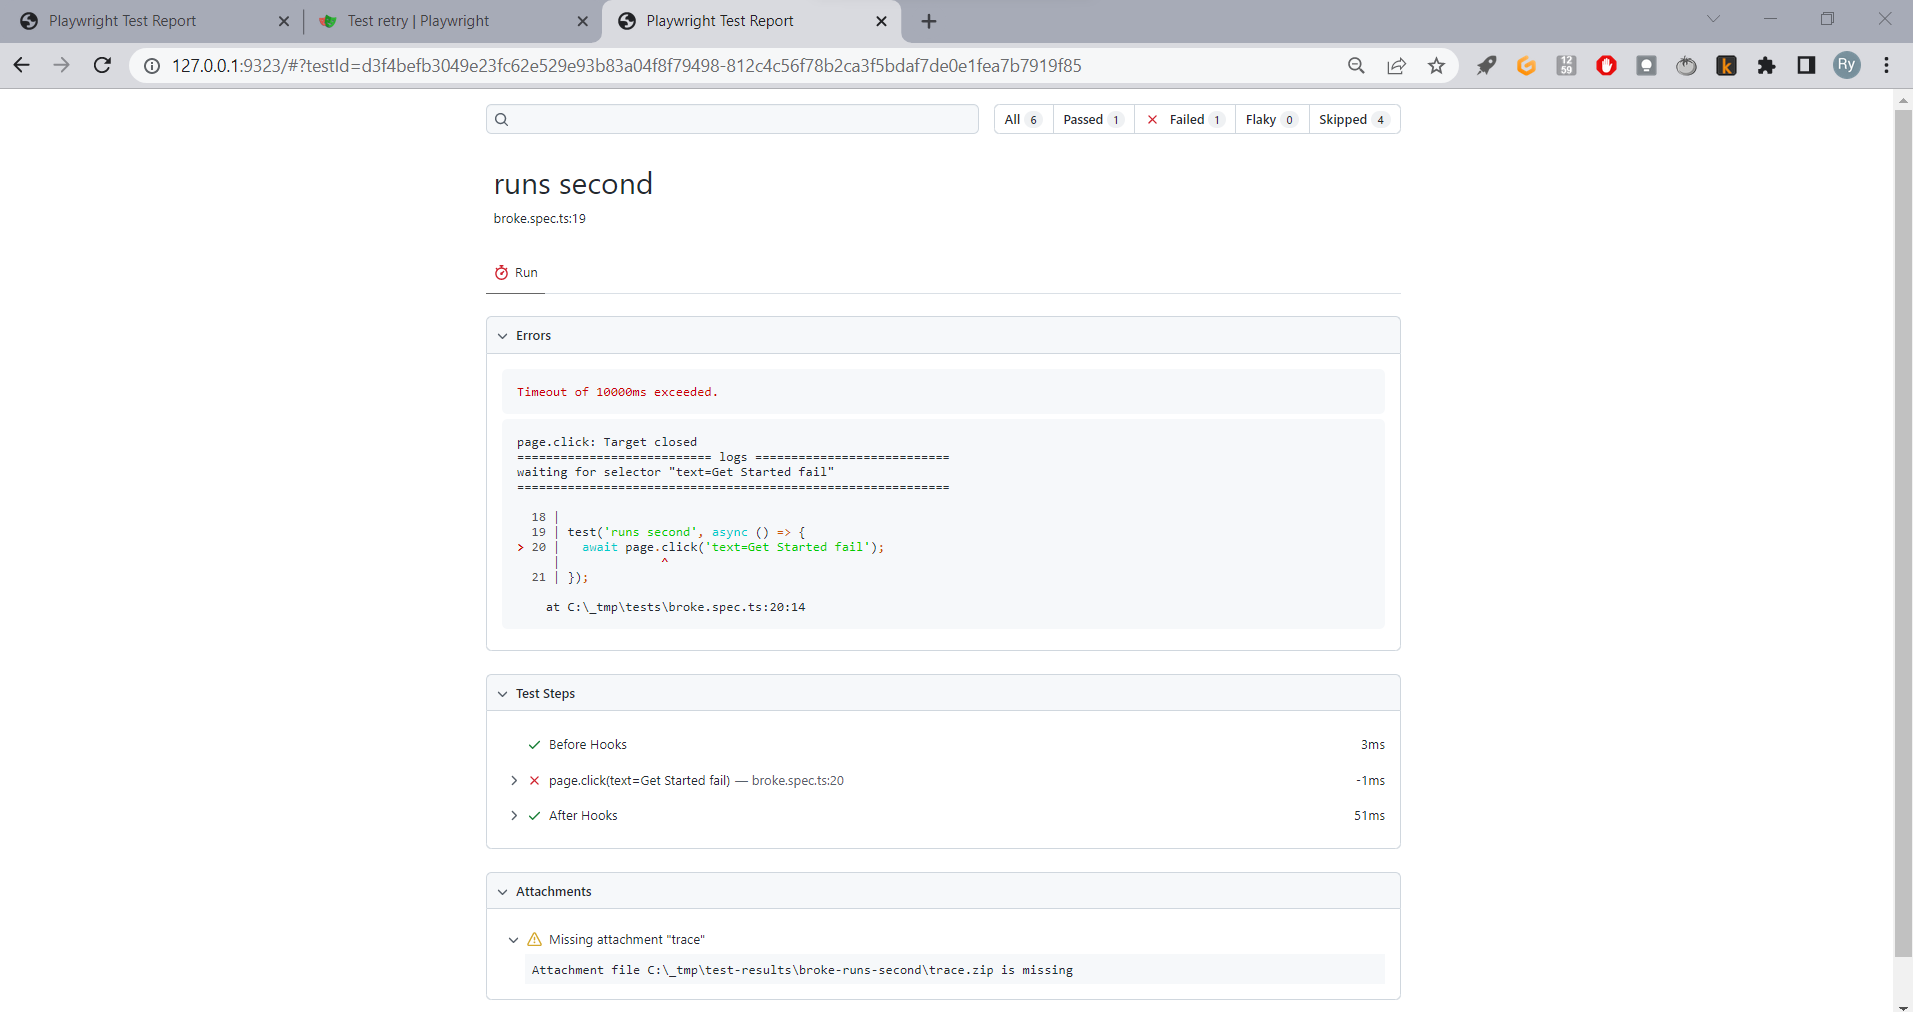
Task: Click the orange K extension icon
Action: pos(1726,66)
